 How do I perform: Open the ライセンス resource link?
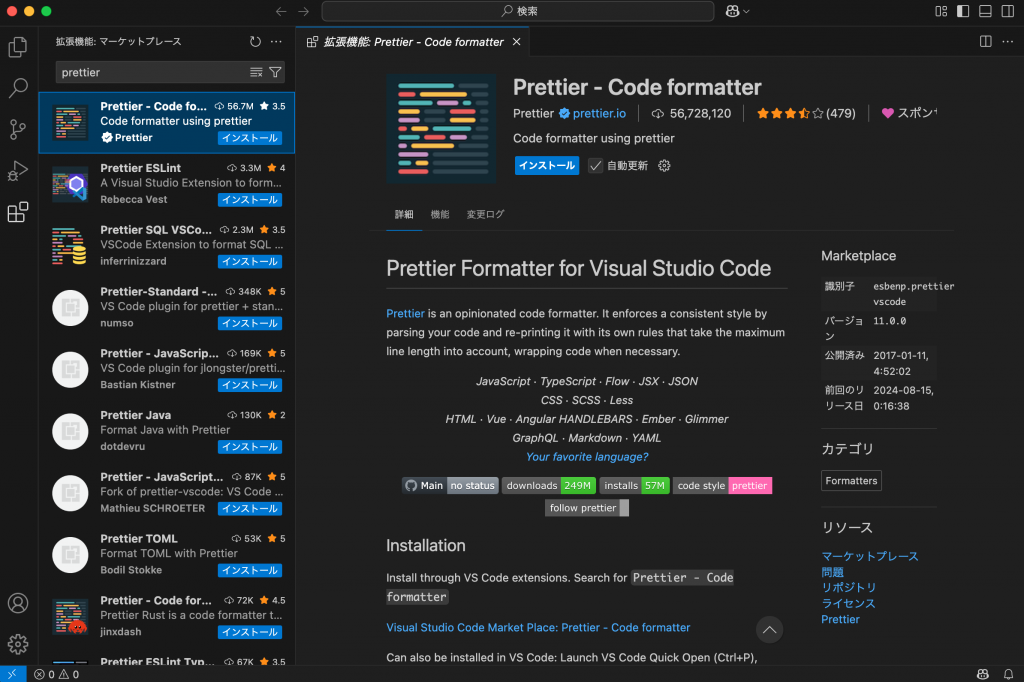[848, 603]
